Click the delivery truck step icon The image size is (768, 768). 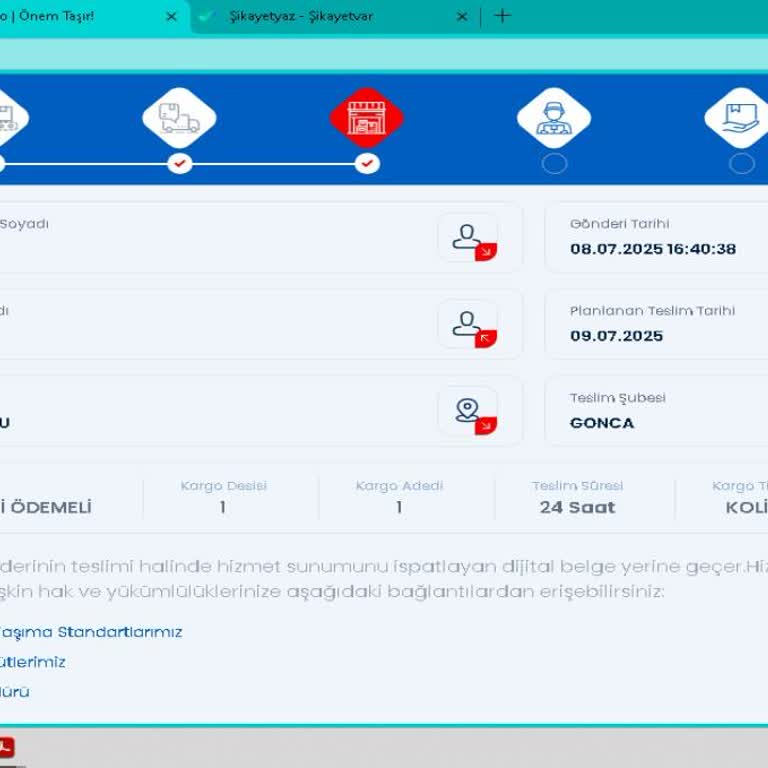179,118
